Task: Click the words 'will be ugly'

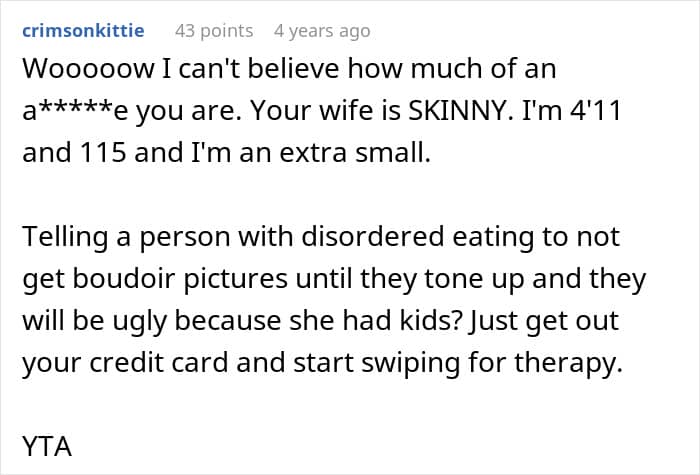Action: pos(94,321)
